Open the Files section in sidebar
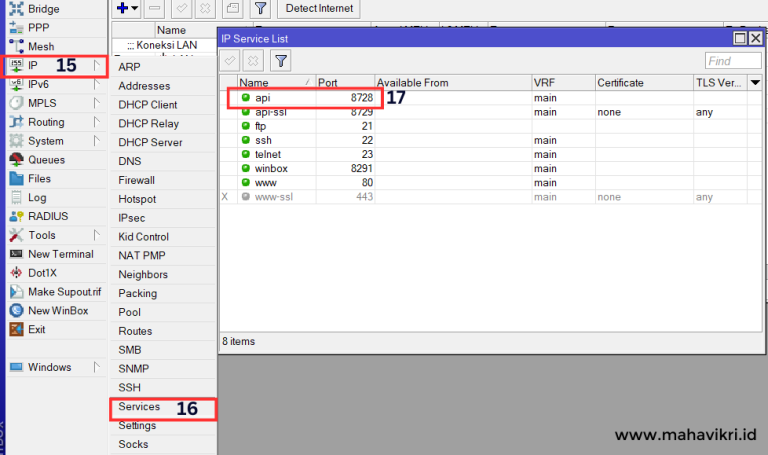 39,179
